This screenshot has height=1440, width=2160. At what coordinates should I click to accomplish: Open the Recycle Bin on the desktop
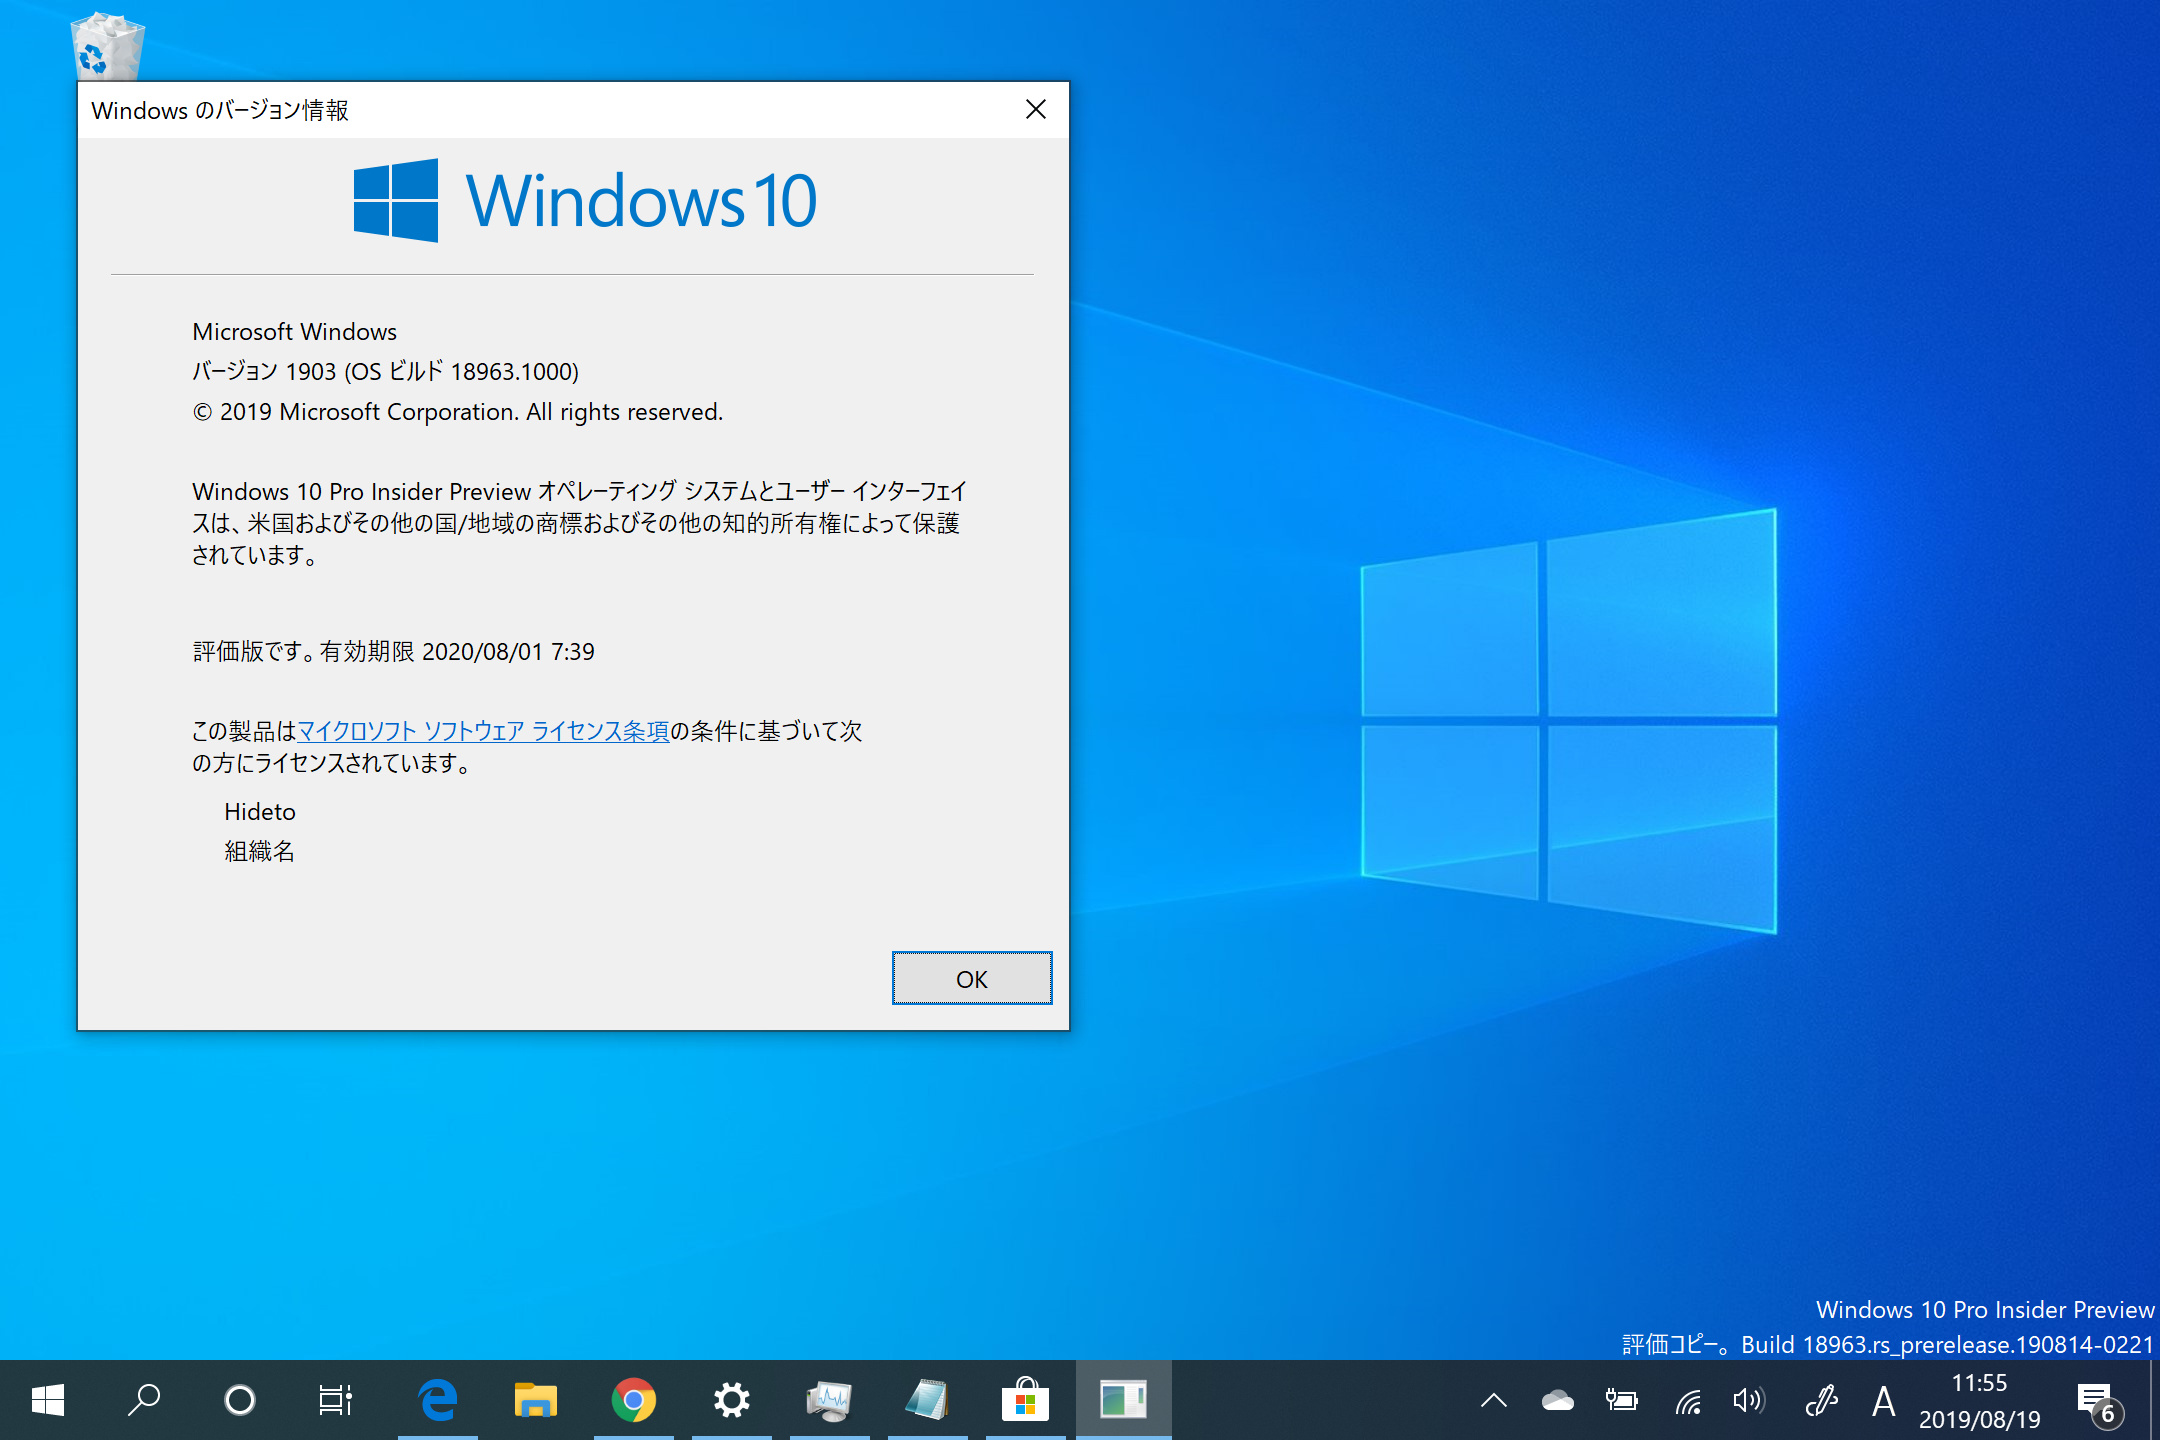click(x=106, y=45)
